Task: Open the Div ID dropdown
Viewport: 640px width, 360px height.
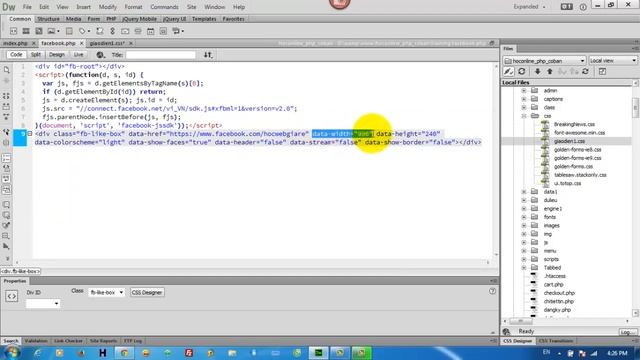Action: (42, 303)
